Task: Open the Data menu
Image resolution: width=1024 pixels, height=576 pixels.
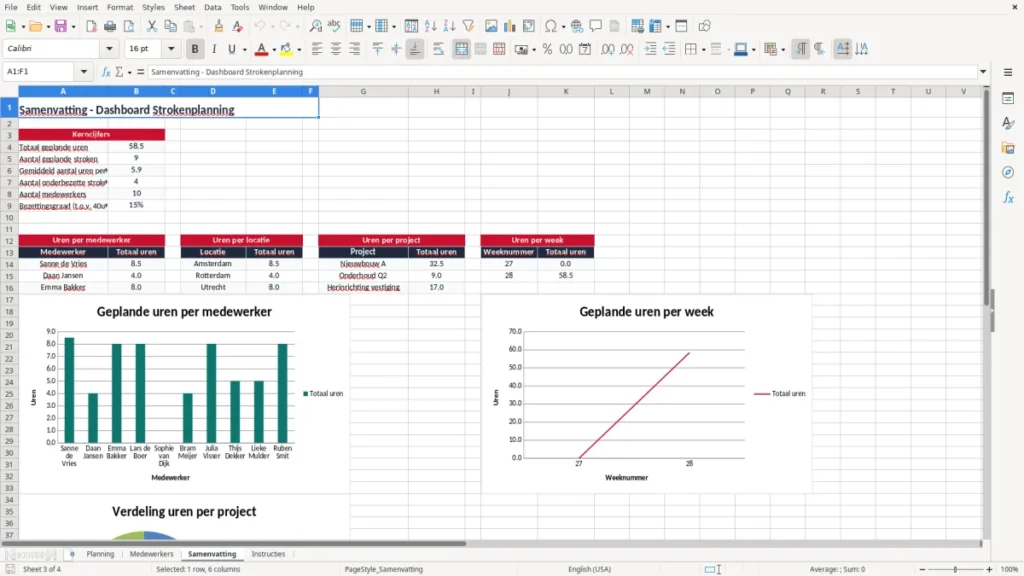Action: [x=212, y=7]
